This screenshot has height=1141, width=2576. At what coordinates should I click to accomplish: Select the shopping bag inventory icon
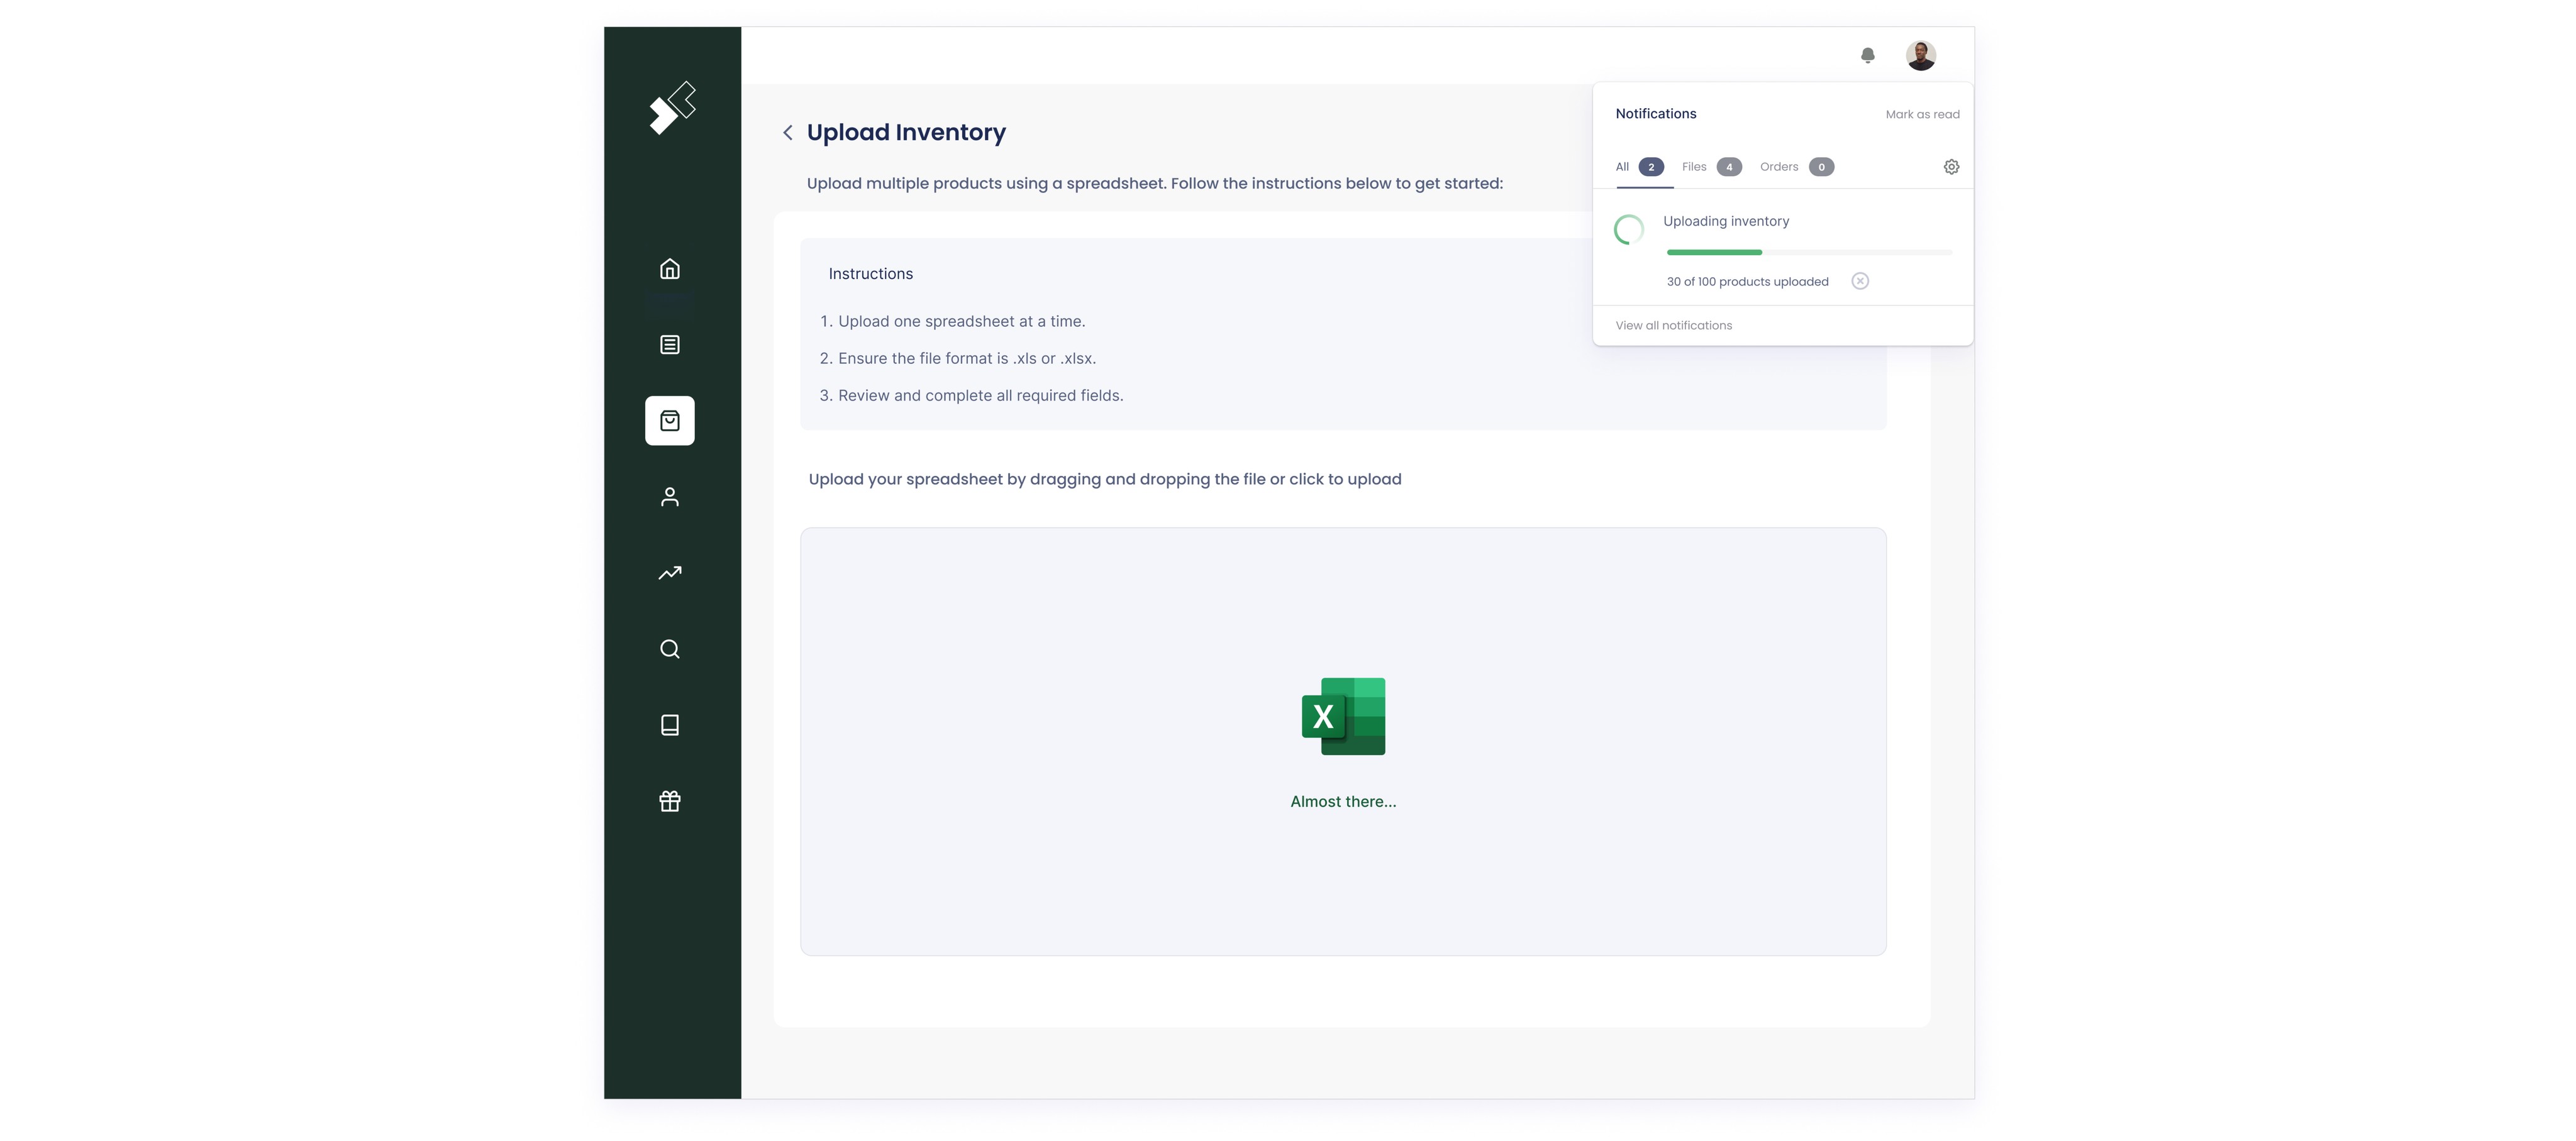tap(669, 421)
